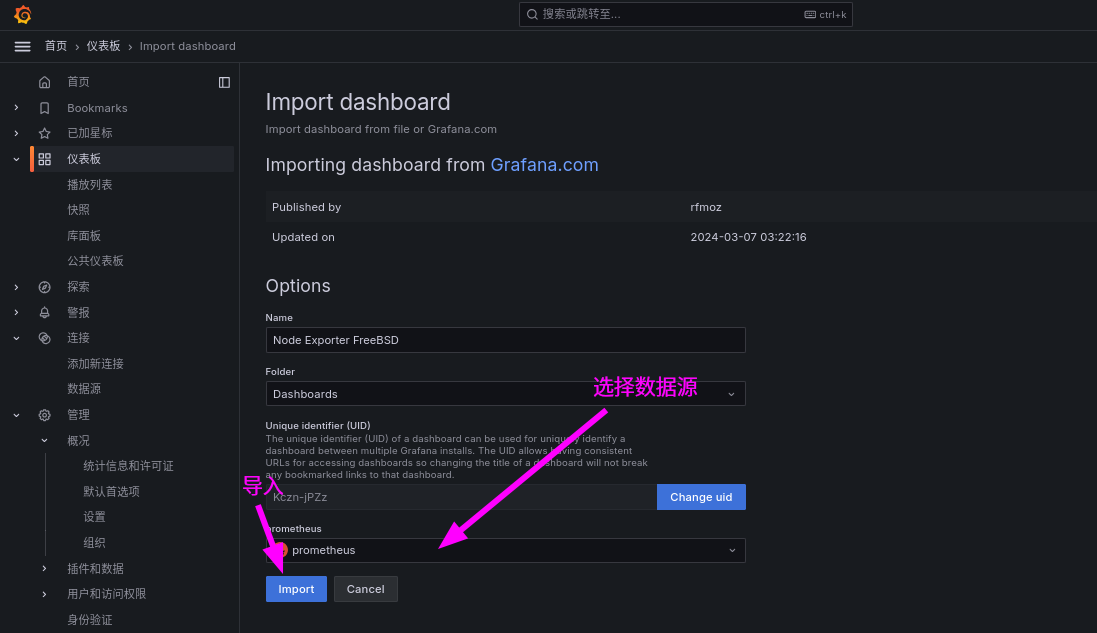The width and height of the screenshot is (1097, 633).
Task: Collapse the 连接 section
Action: [x=16, y=338]
